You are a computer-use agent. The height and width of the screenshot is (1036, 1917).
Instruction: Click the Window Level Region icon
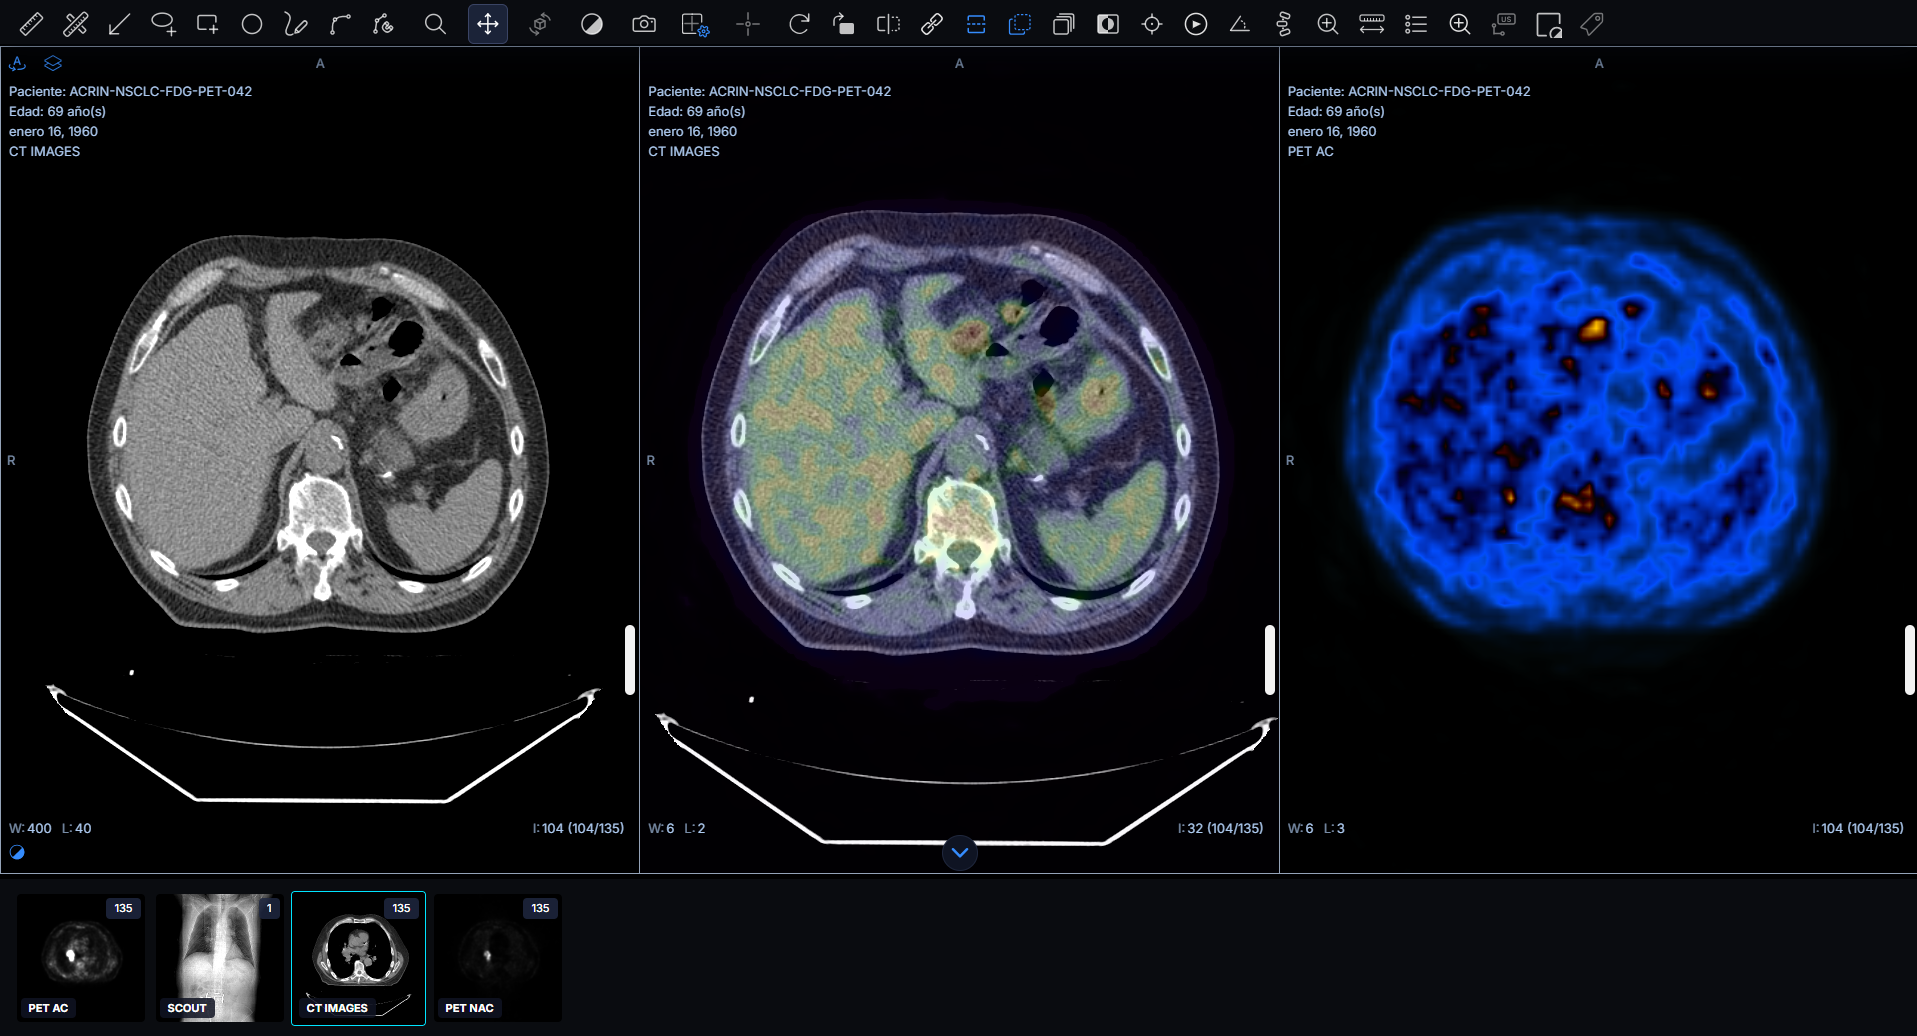(1549, 24)
